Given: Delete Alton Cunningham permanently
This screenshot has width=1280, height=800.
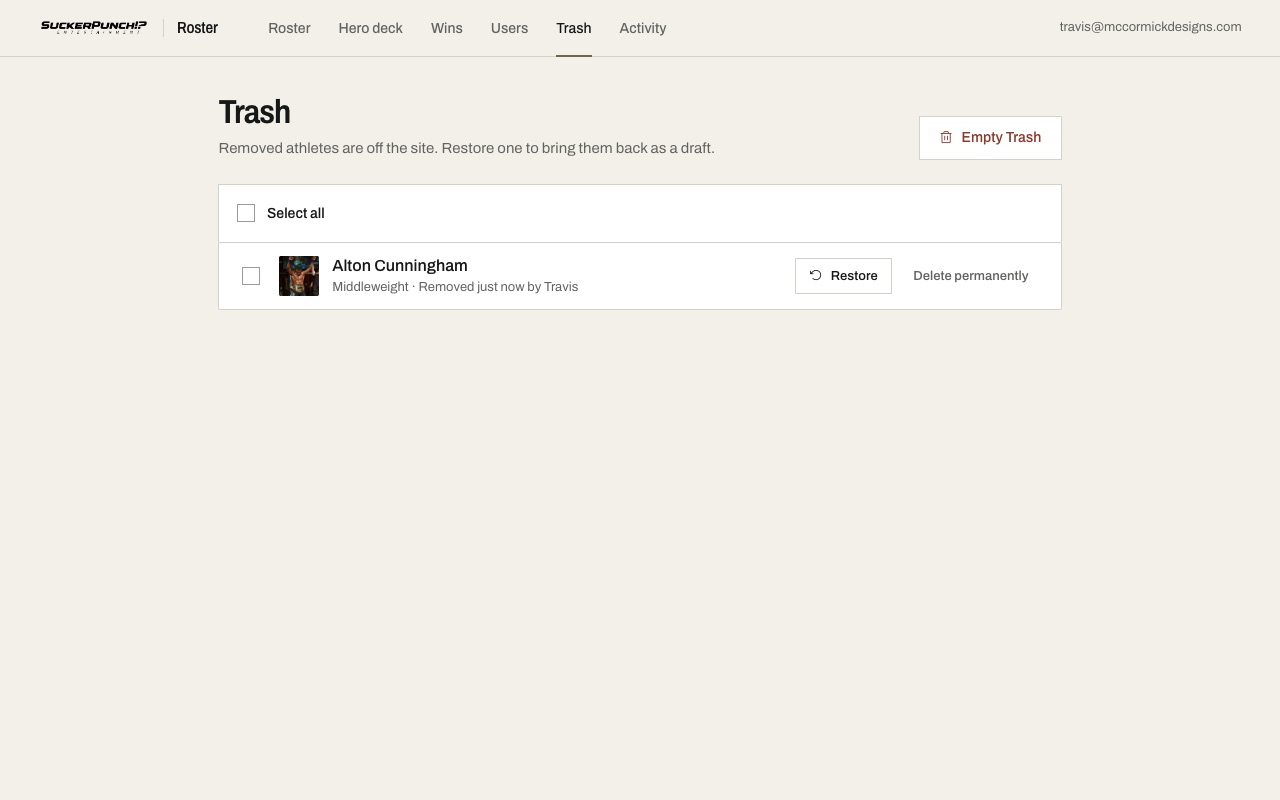Looking at the screenshot, I should coord(970,276).
